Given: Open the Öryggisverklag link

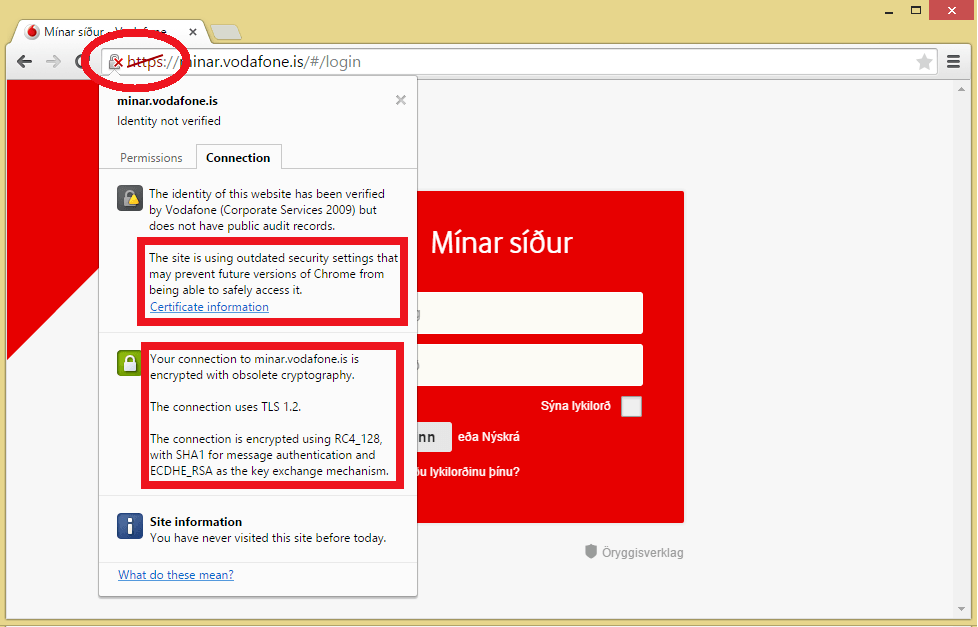Looking at the screenshot, I should coord(634,552).
